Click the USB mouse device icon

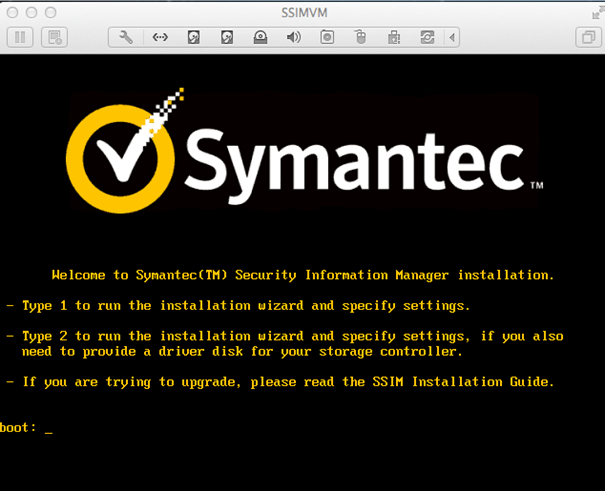[361, 37]
